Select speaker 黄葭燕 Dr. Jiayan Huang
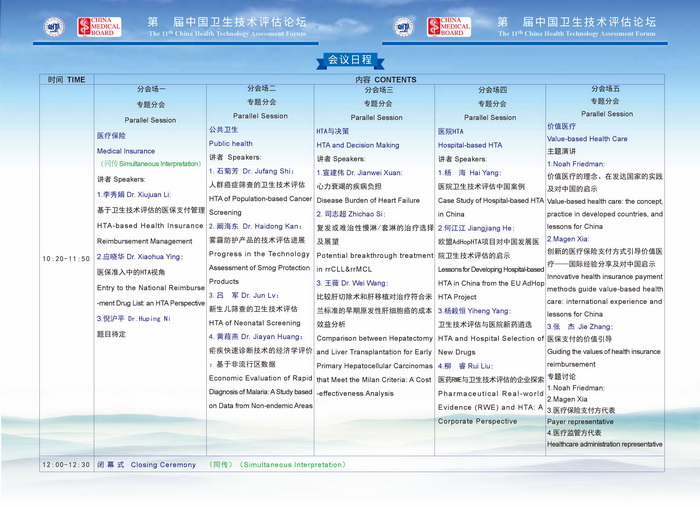The width and height of the screenshot is (700, 507). point(256,337)
